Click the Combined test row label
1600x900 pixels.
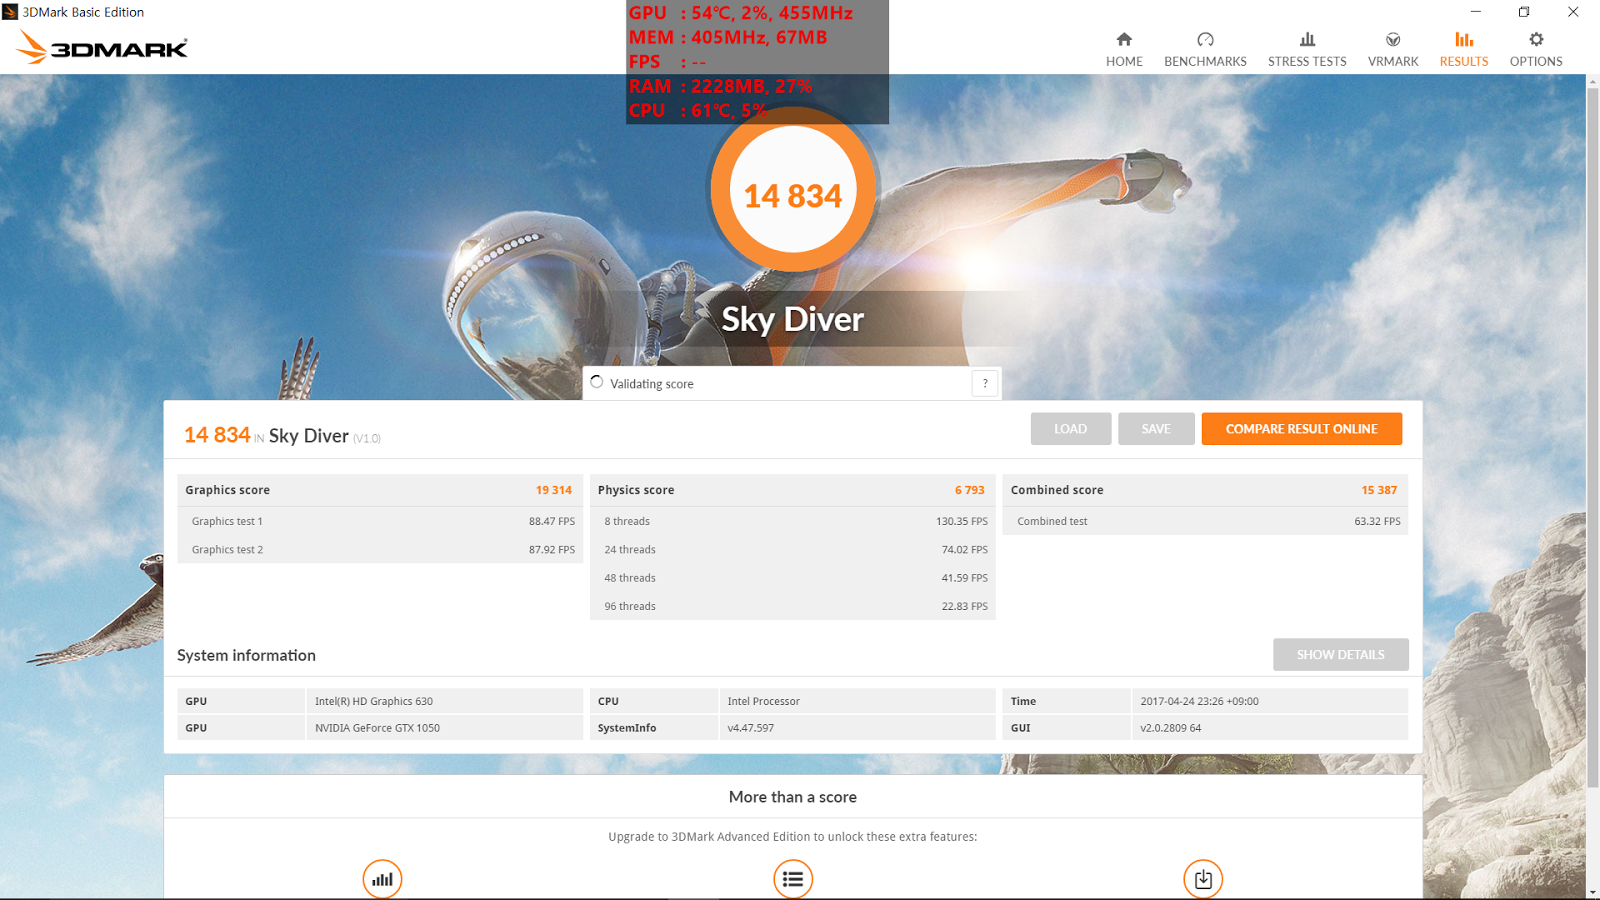click(1052, 521)
